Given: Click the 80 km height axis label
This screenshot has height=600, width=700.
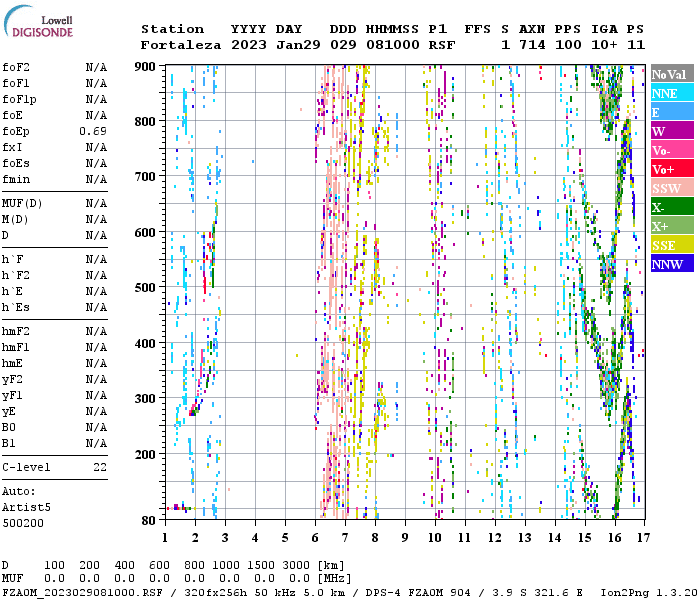Looking at the screenshot, I should click(149, 521).
